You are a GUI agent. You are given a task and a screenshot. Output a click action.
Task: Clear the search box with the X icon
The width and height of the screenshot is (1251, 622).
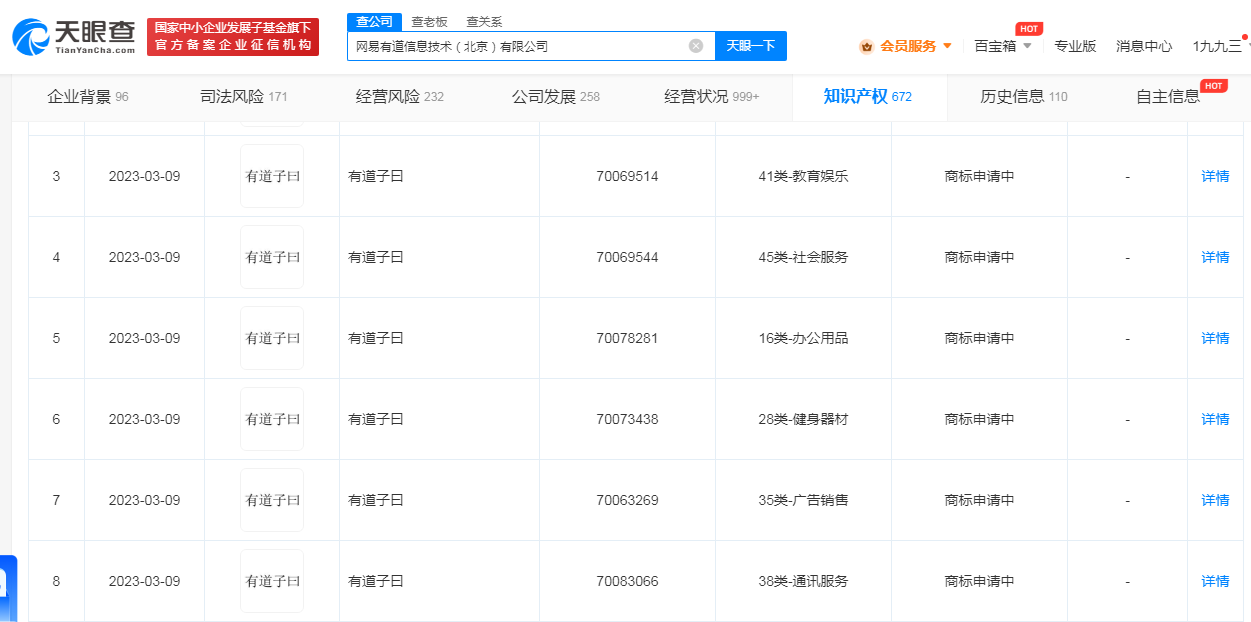pyautogui.click(x=696, y=46)
